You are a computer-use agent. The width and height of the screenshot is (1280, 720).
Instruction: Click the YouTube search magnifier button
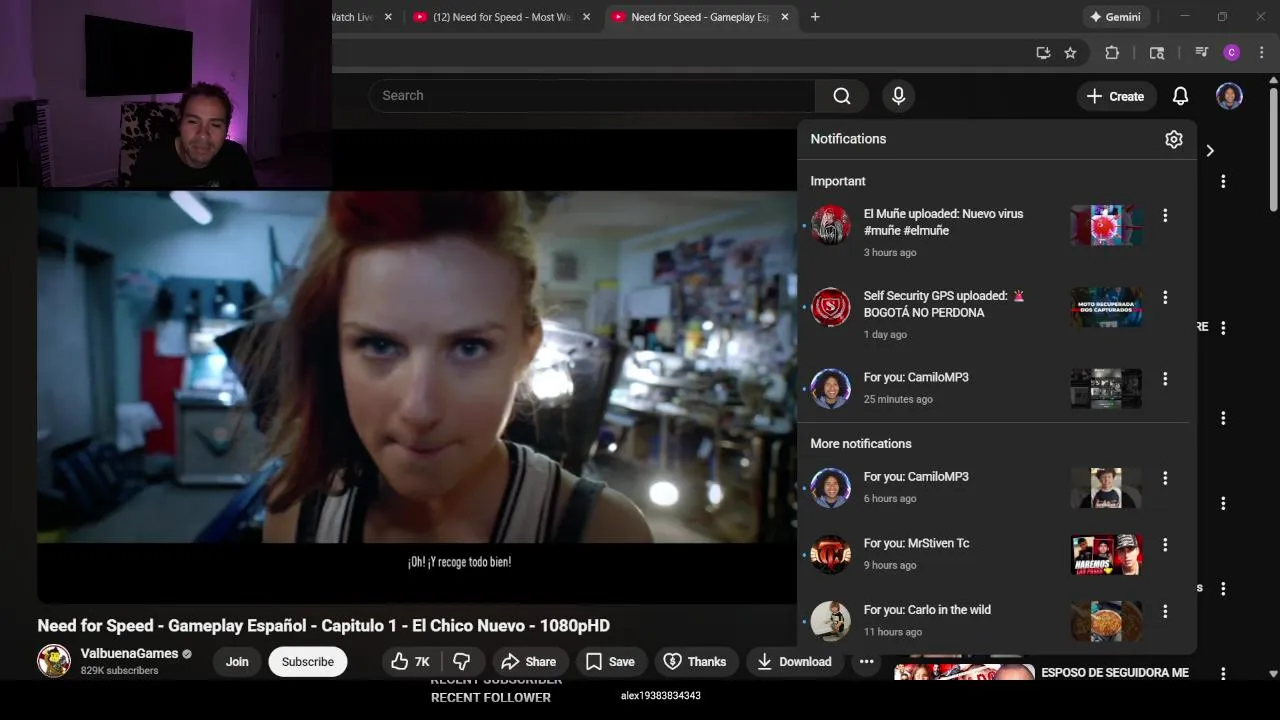click(x=842, y=96)
